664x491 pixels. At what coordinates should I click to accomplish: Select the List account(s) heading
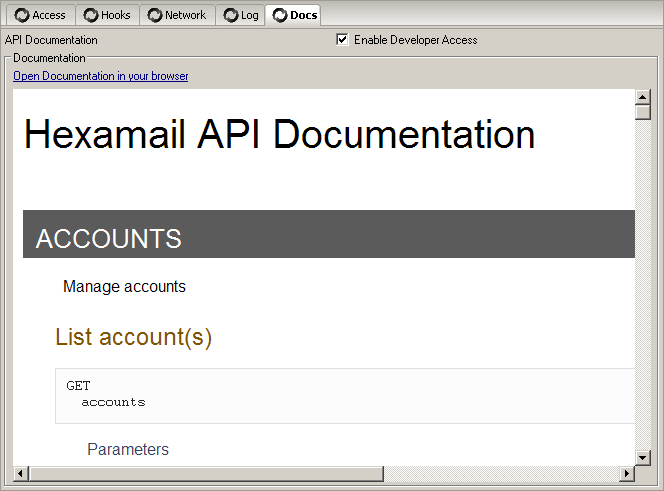133,337
